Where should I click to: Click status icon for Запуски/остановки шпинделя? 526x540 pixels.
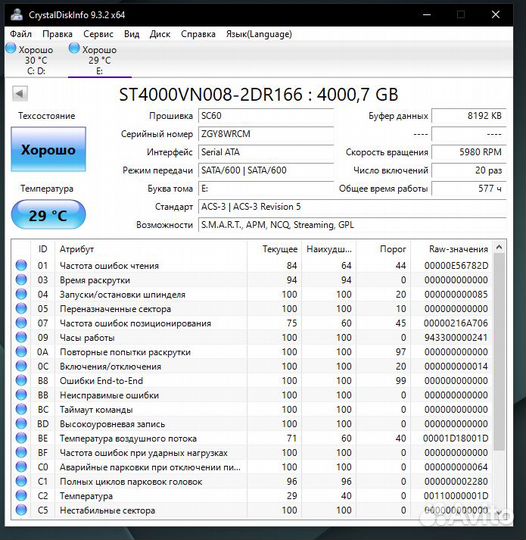pos(21,294)
